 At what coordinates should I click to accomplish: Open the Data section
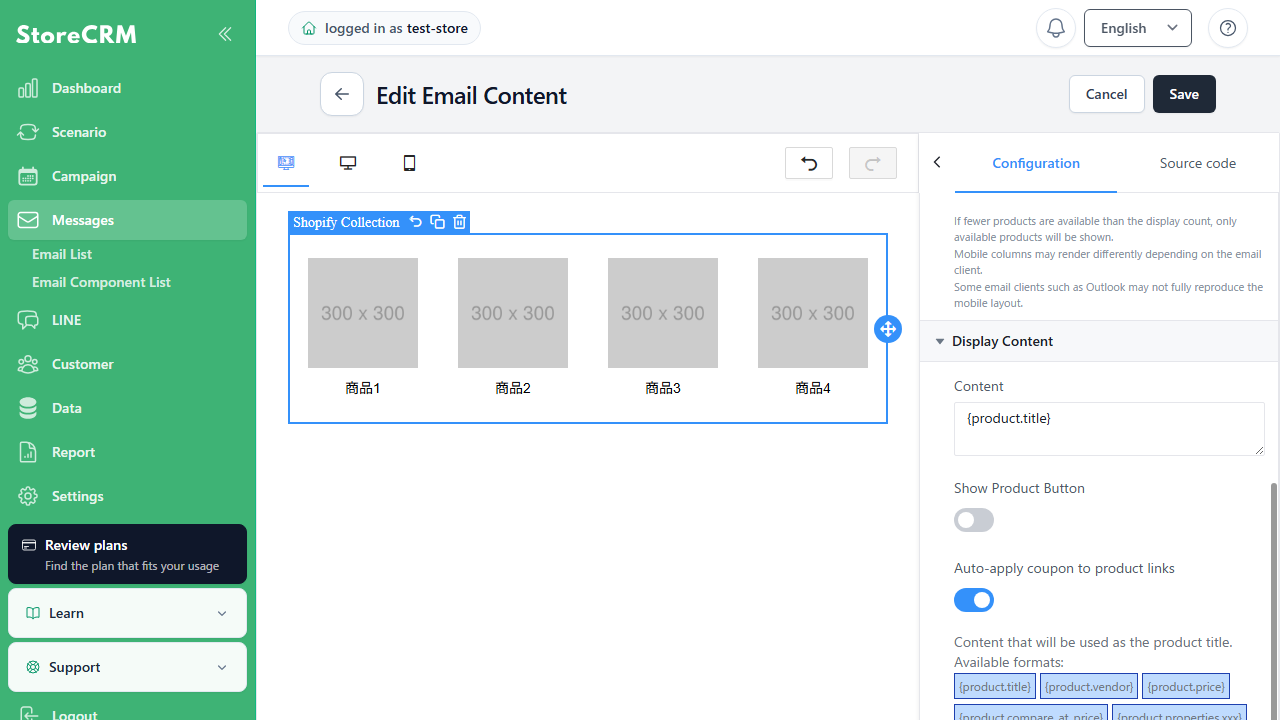[x=127, y=408]
